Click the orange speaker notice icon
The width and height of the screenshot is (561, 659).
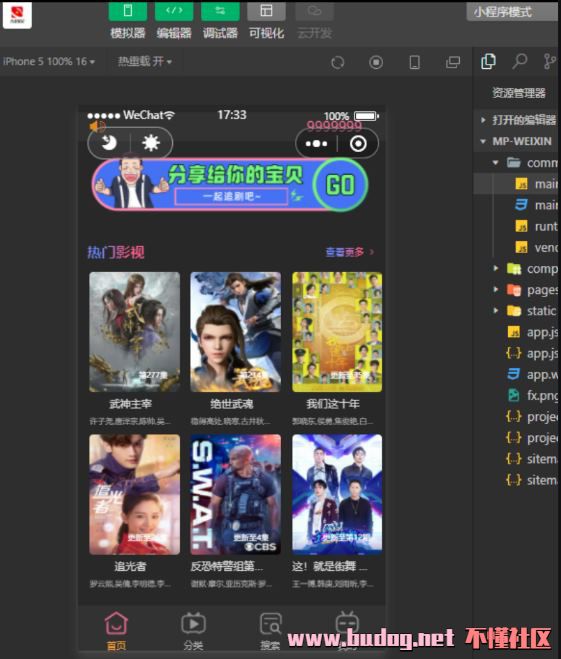point(97,126)
